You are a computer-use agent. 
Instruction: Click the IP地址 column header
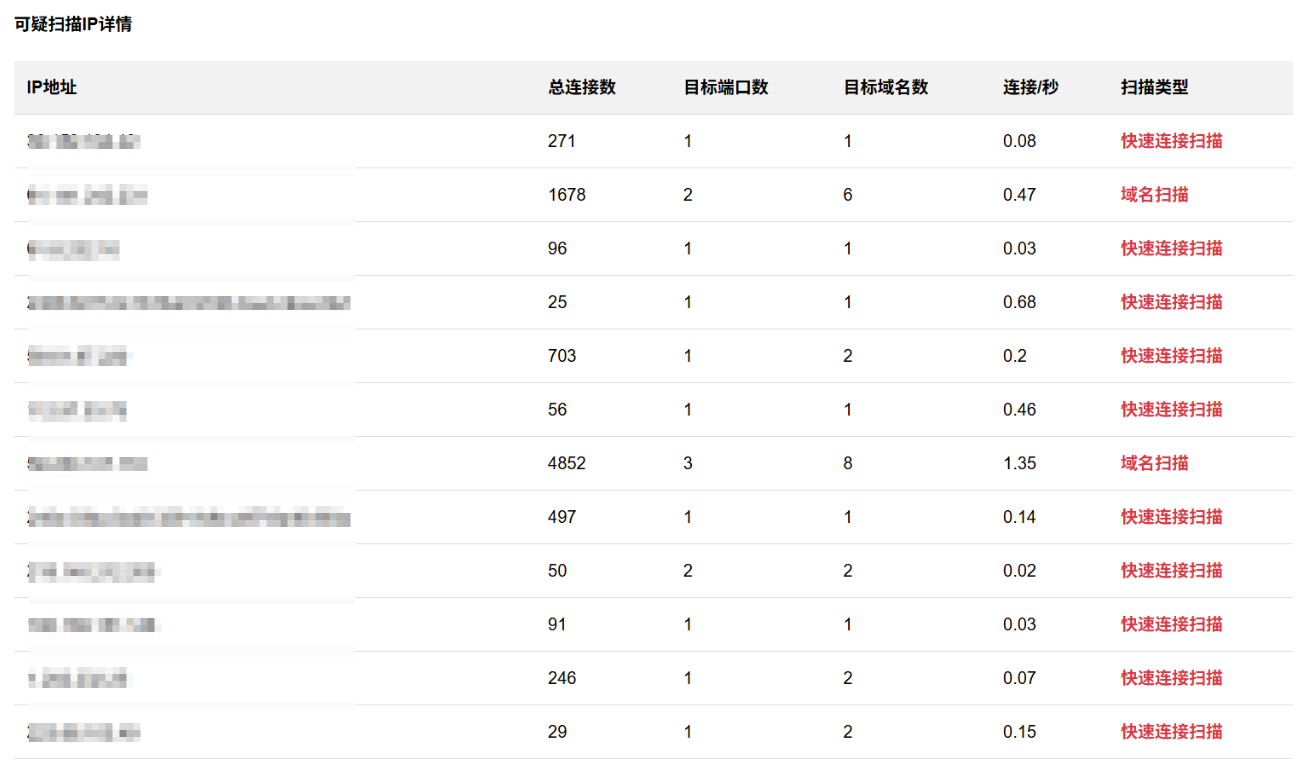coord(52,87)
